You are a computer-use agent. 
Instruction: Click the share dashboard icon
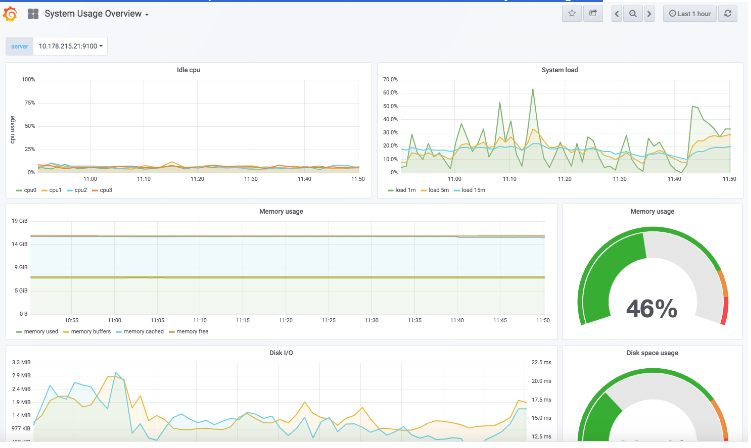click(x=593, y=13)
